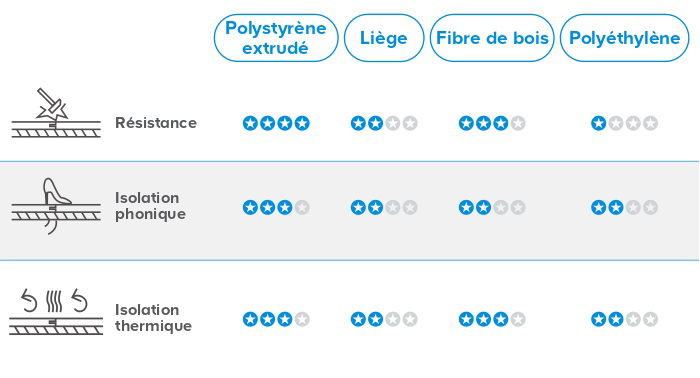
Task: Click the Résistance row label
Action: coord(156,123)
